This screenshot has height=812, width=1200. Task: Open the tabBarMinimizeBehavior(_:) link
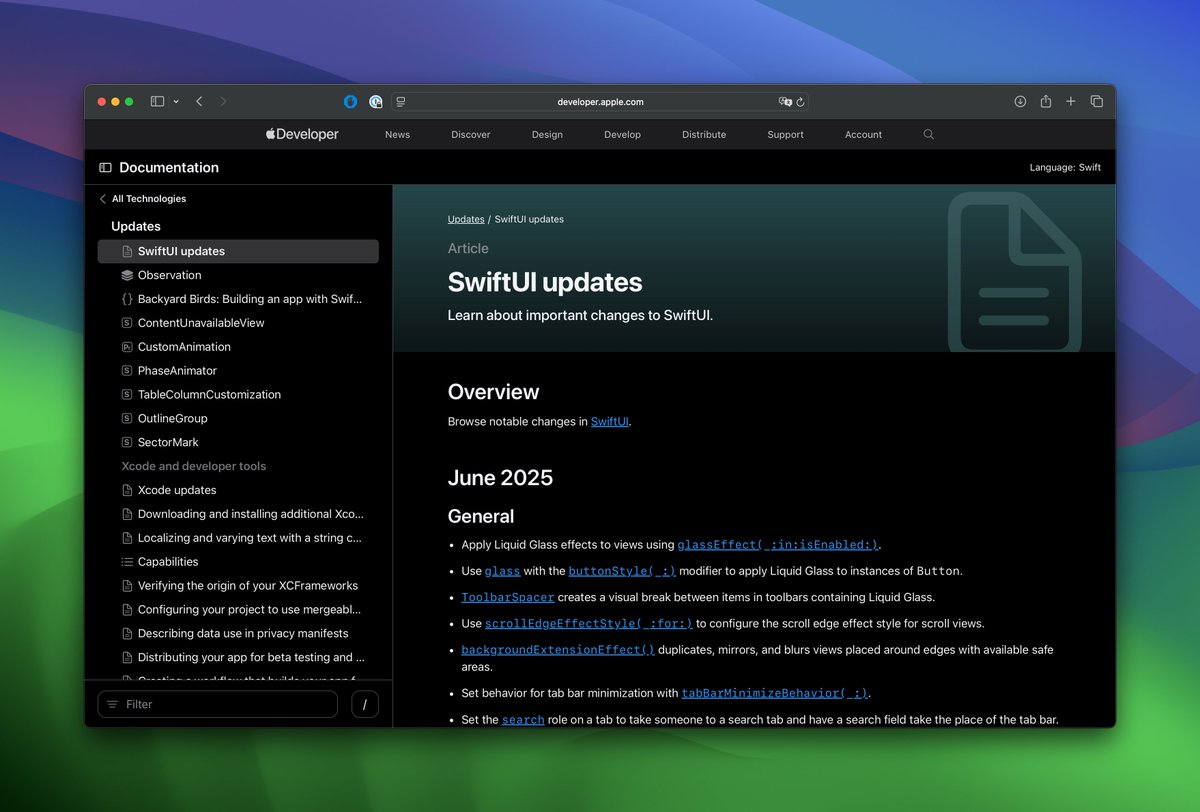(x=775, y=693)
